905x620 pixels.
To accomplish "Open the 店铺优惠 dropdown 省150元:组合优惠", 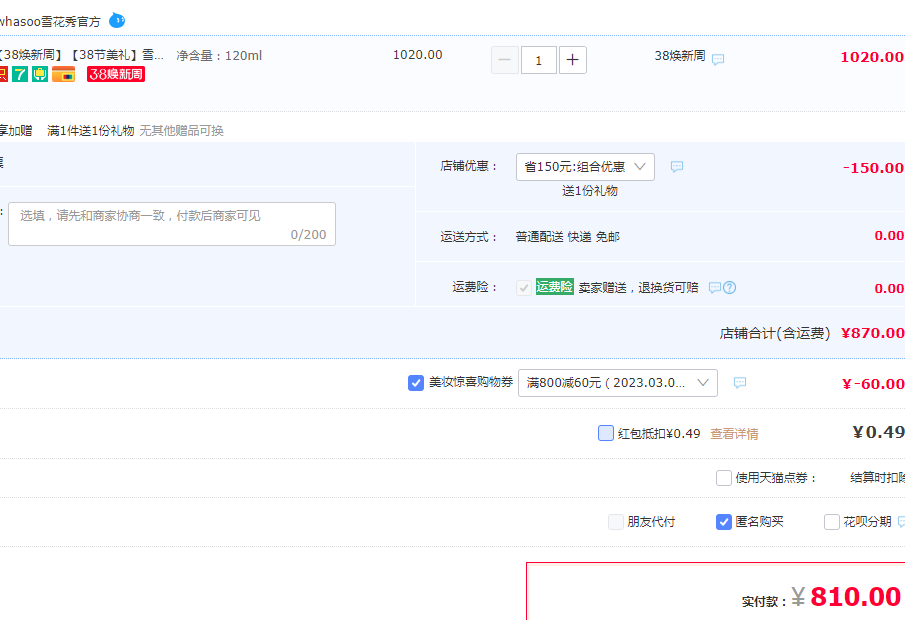I will pos(585,167).
